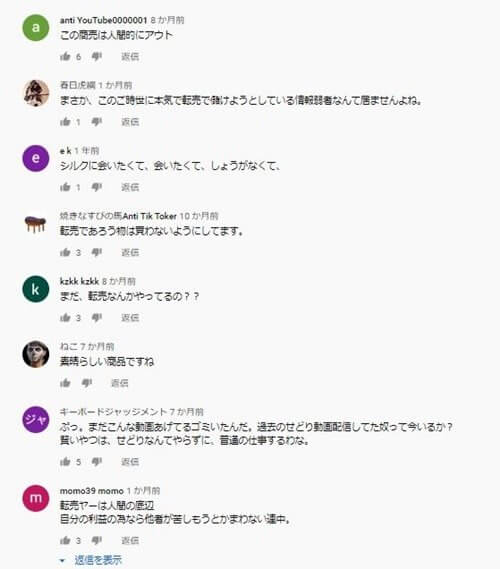Open the ねこ user's face avatar

click(36, 354)
